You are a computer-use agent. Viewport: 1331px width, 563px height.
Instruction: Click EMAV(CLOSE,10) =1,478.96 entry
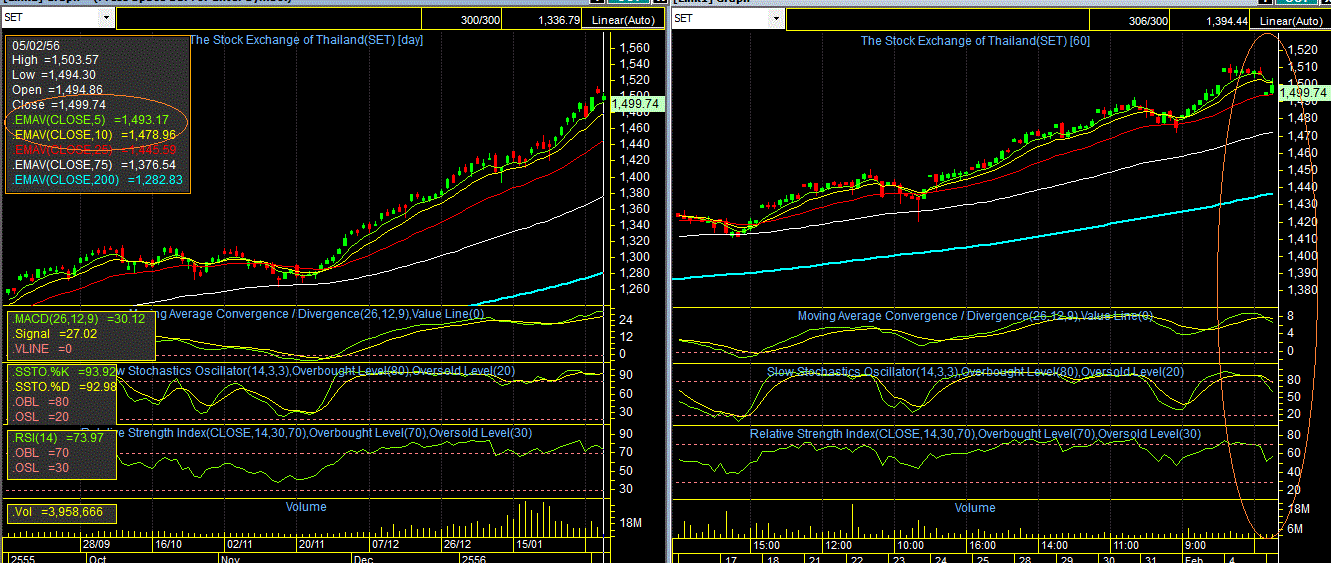click(x=94, y=135)
